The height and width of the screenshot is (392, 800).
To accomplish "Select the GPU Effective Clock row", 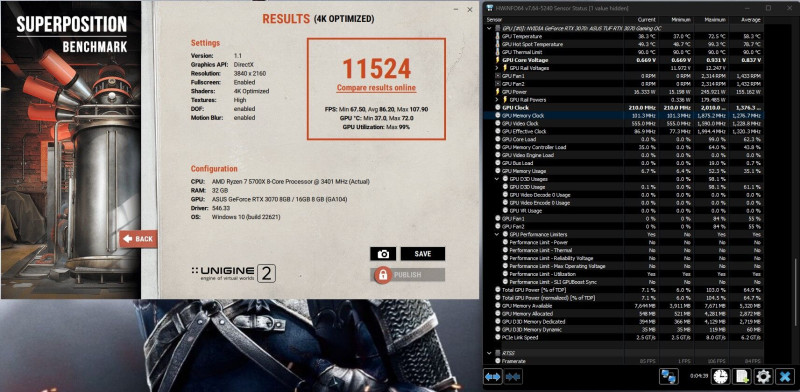I will click(x=623, y=132).
